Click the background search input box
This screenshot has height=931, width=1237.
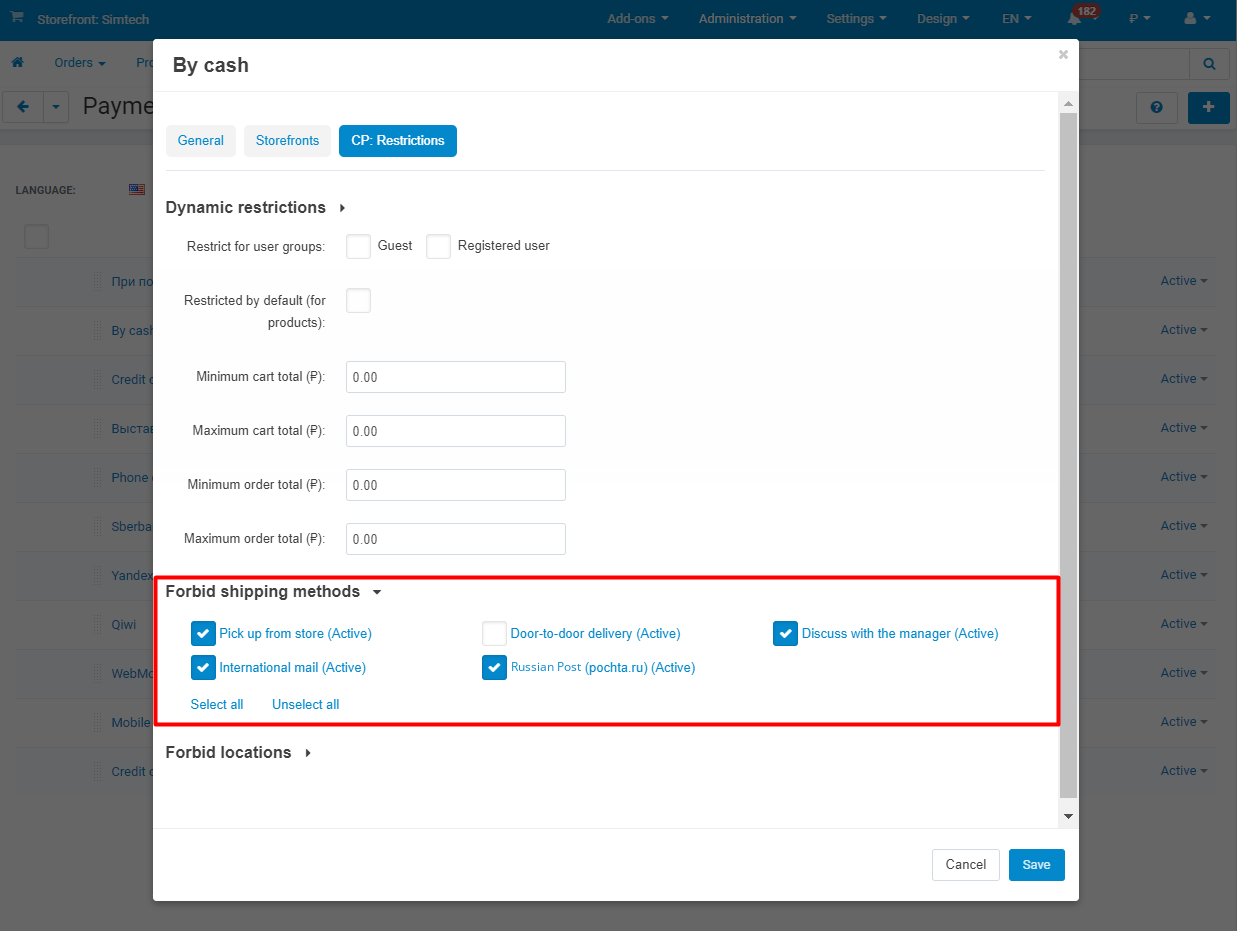coord(1134,64)
